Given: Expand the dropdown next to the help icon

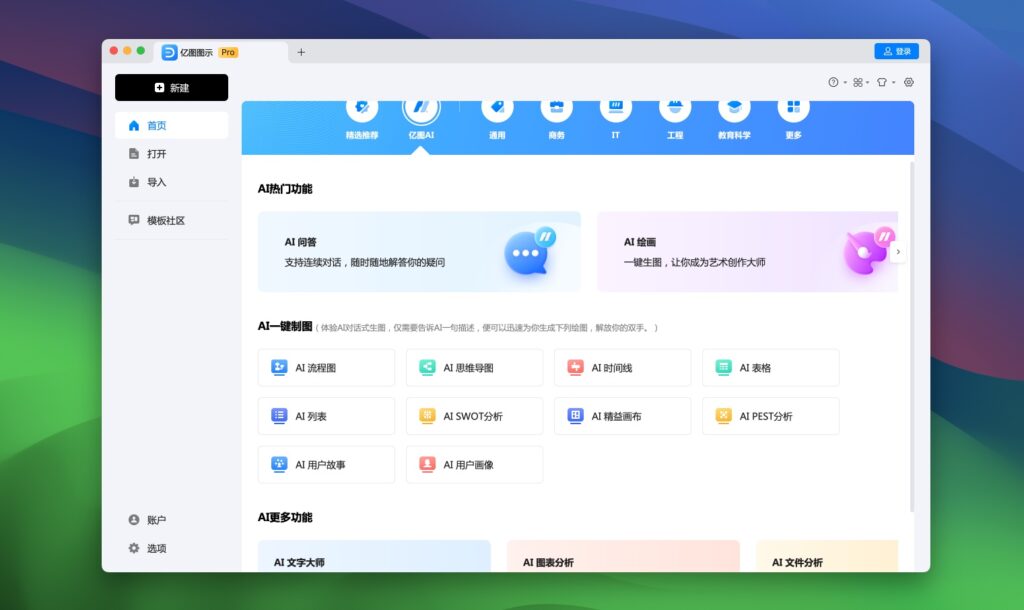Looking at the screenshot, I should tap(846, 83).
